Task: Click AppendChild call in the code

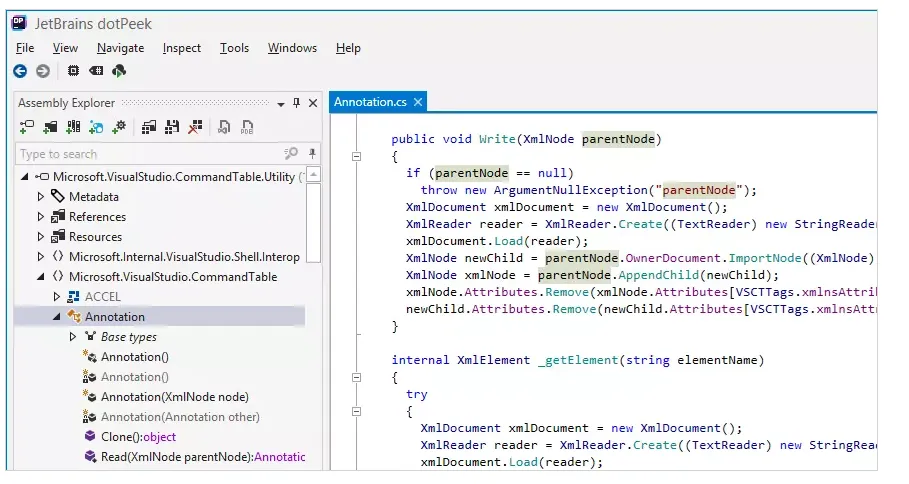Action: click(x=659, y=275)
